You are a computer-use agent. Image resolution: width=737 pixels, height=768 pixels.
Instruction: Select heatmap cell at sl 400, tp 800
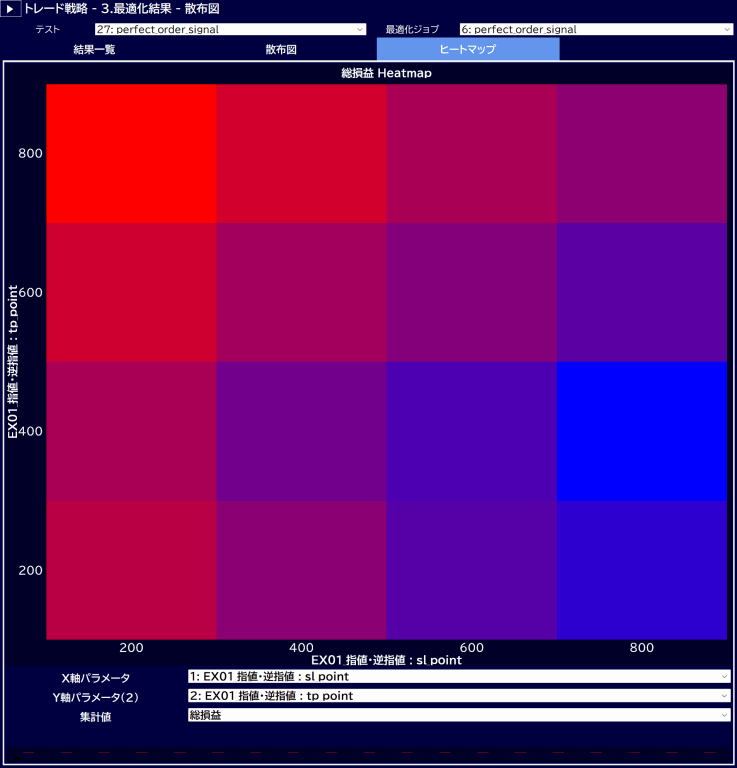(x=302, y=154)
